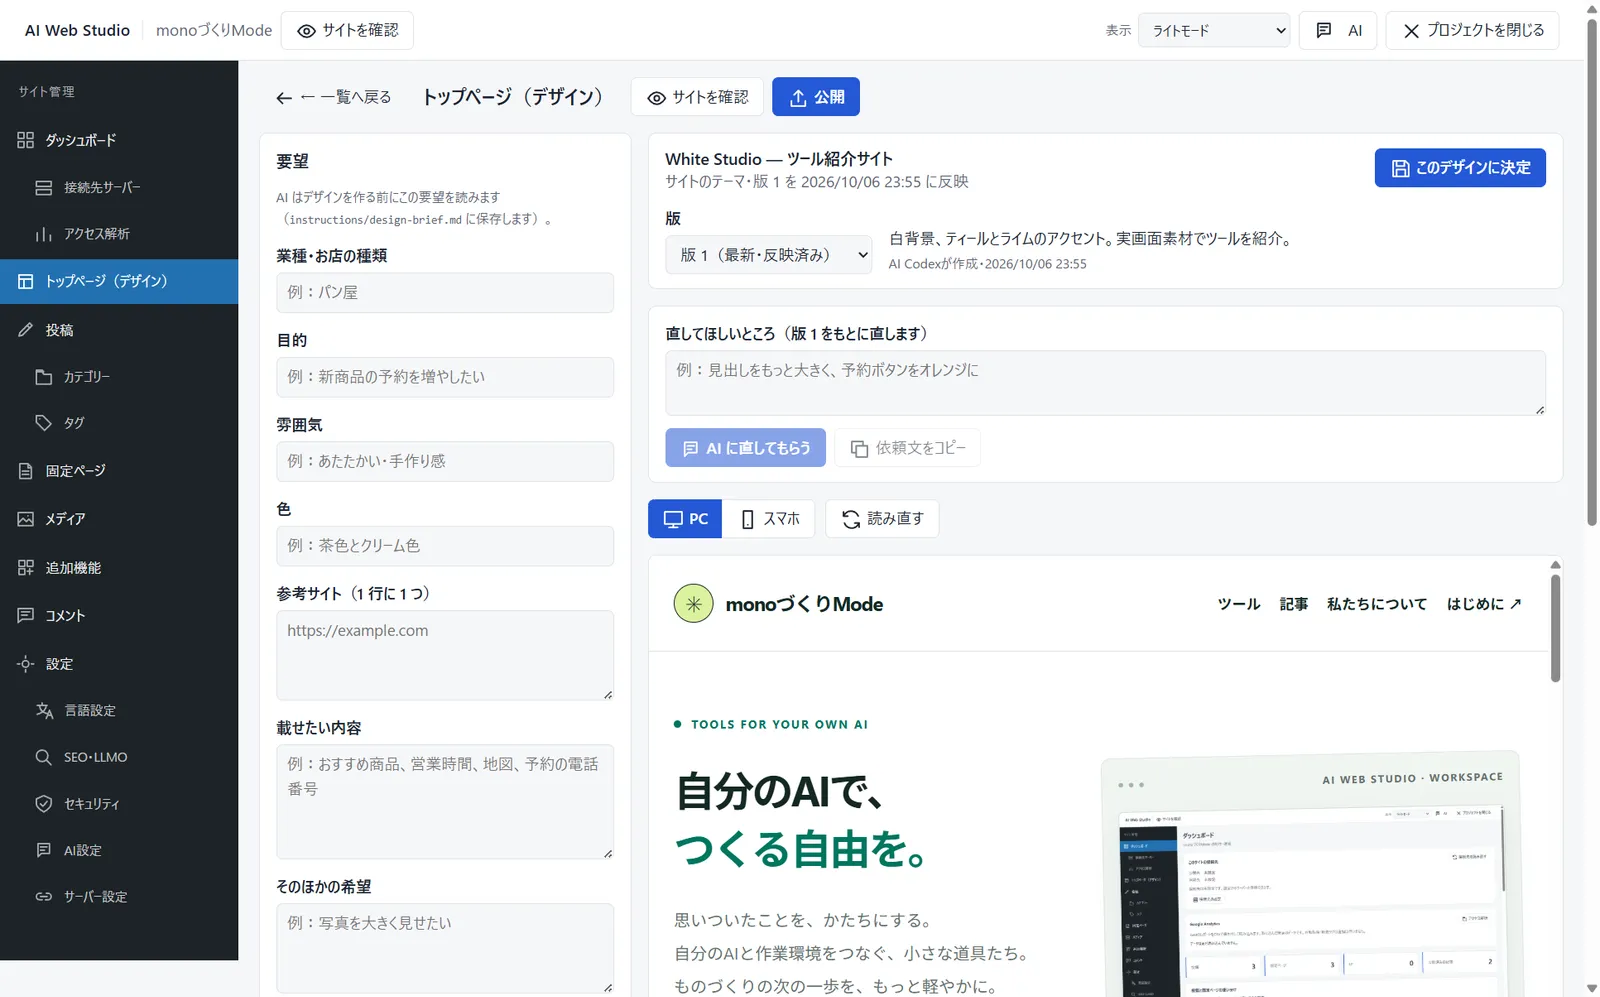This screenshot has height=997, width=1600.
Task: Click the blue 公開 publish button
Action: coord(816,97)
